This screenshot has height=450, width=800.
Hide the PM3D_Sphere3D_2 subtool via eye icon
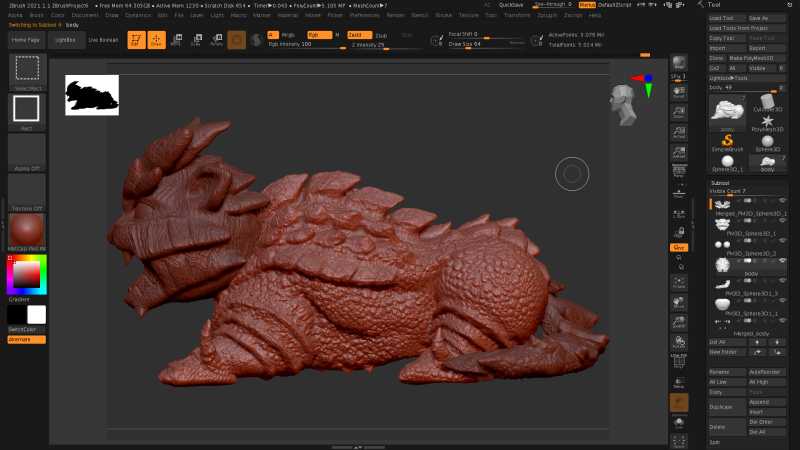click(783, 241)
